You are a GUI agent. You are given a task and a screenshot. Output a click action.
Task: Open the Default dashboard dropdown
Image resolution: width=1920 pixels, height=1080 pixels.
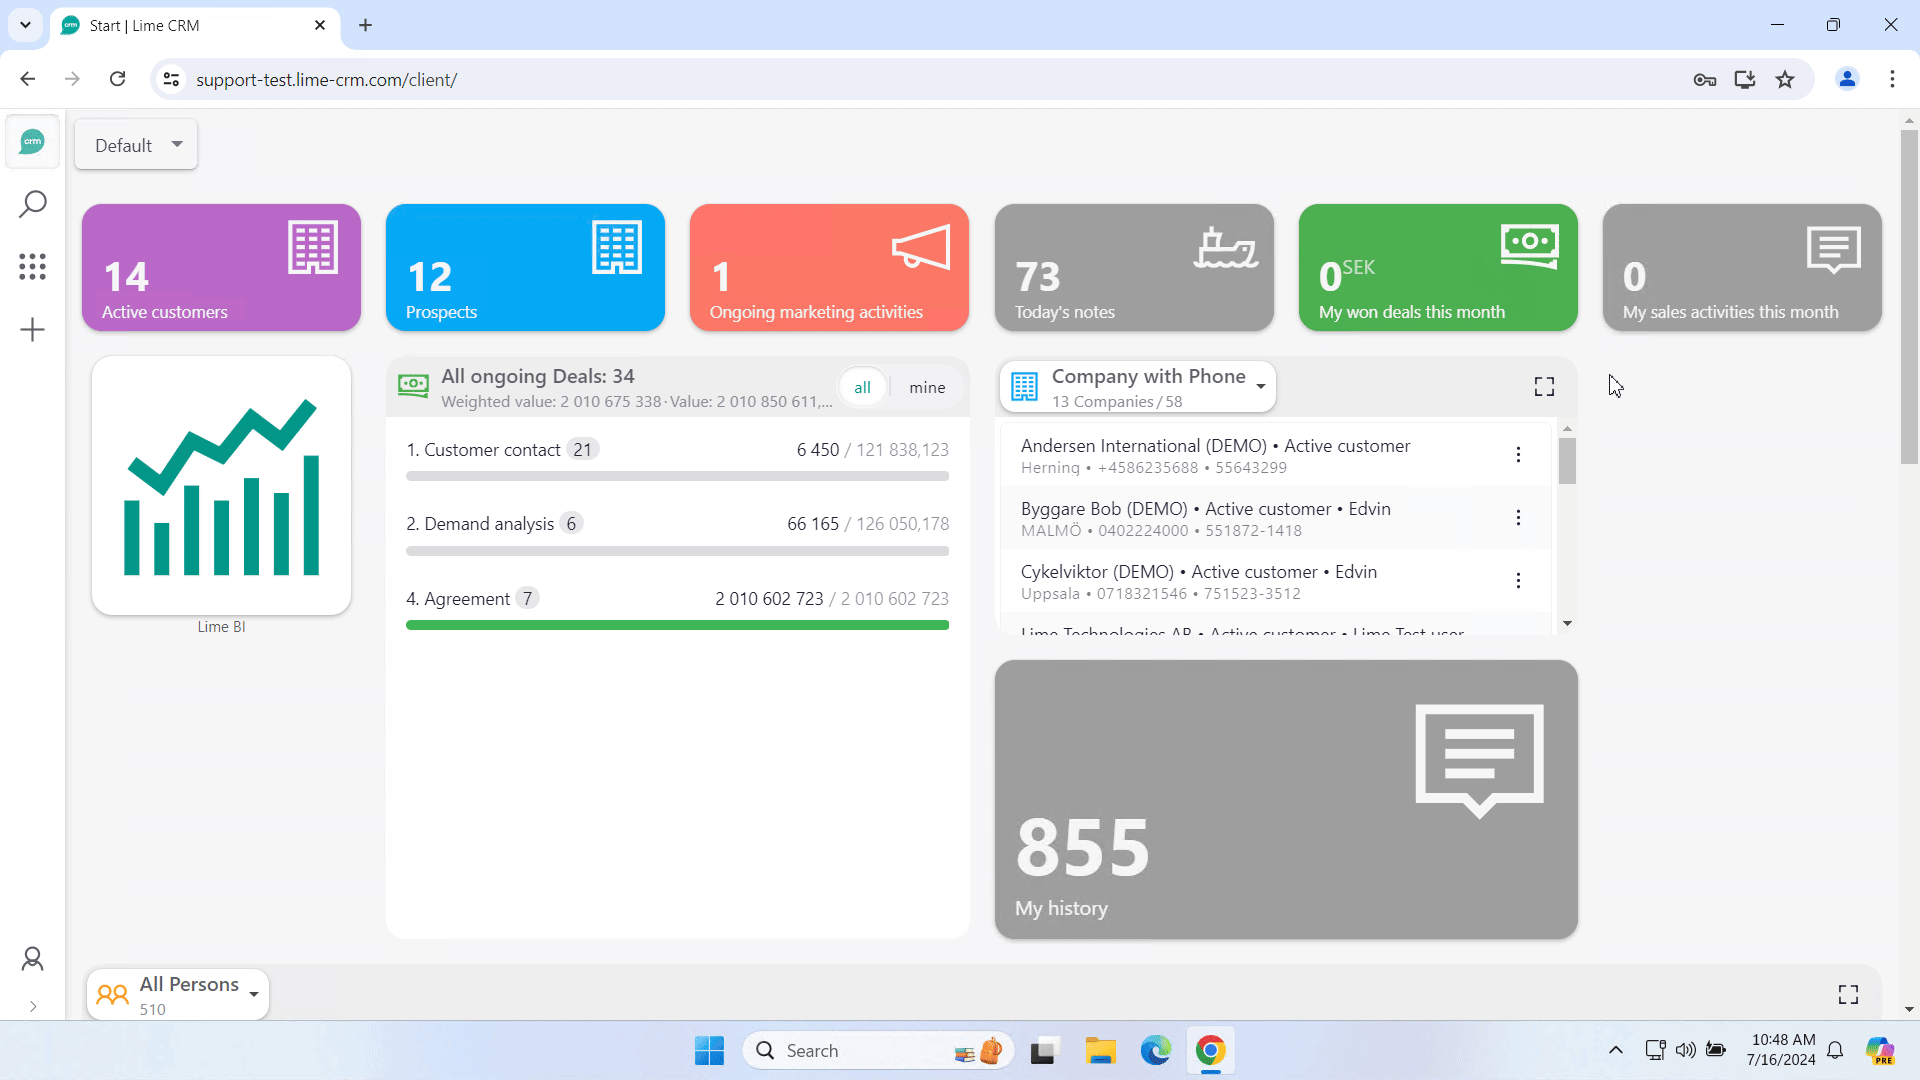[x=137, y=145]
